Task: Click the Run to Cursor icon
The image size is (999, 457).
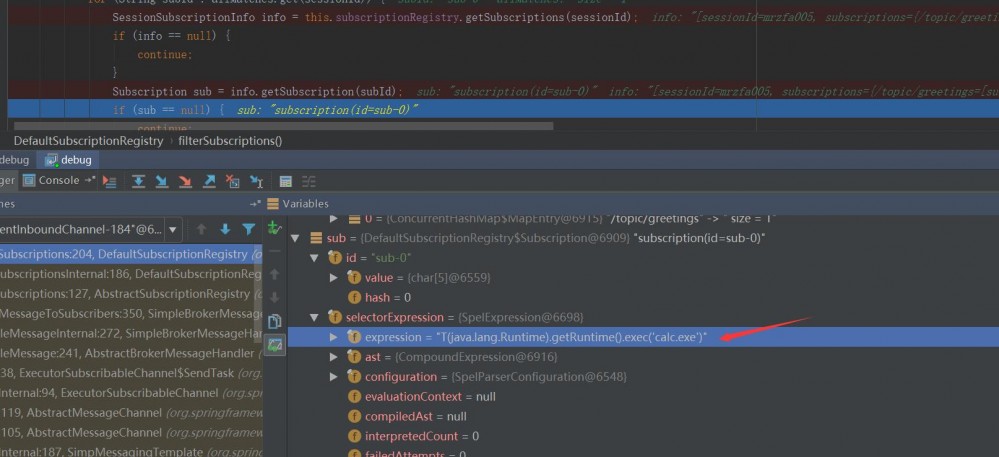Action: pos(256,182)
